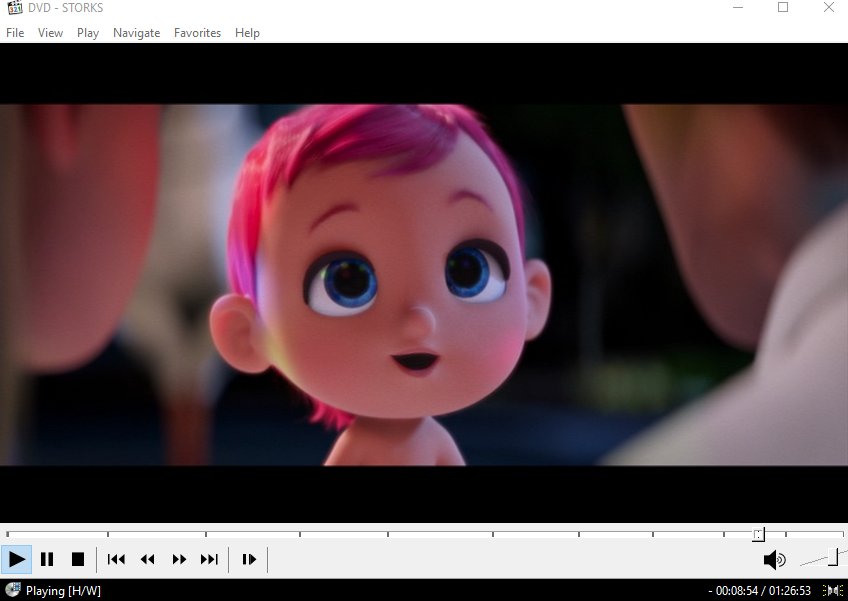The image size is (848, 601).
Task: Click the elapsed time 00:08:54 display
Action: point(737,591)
